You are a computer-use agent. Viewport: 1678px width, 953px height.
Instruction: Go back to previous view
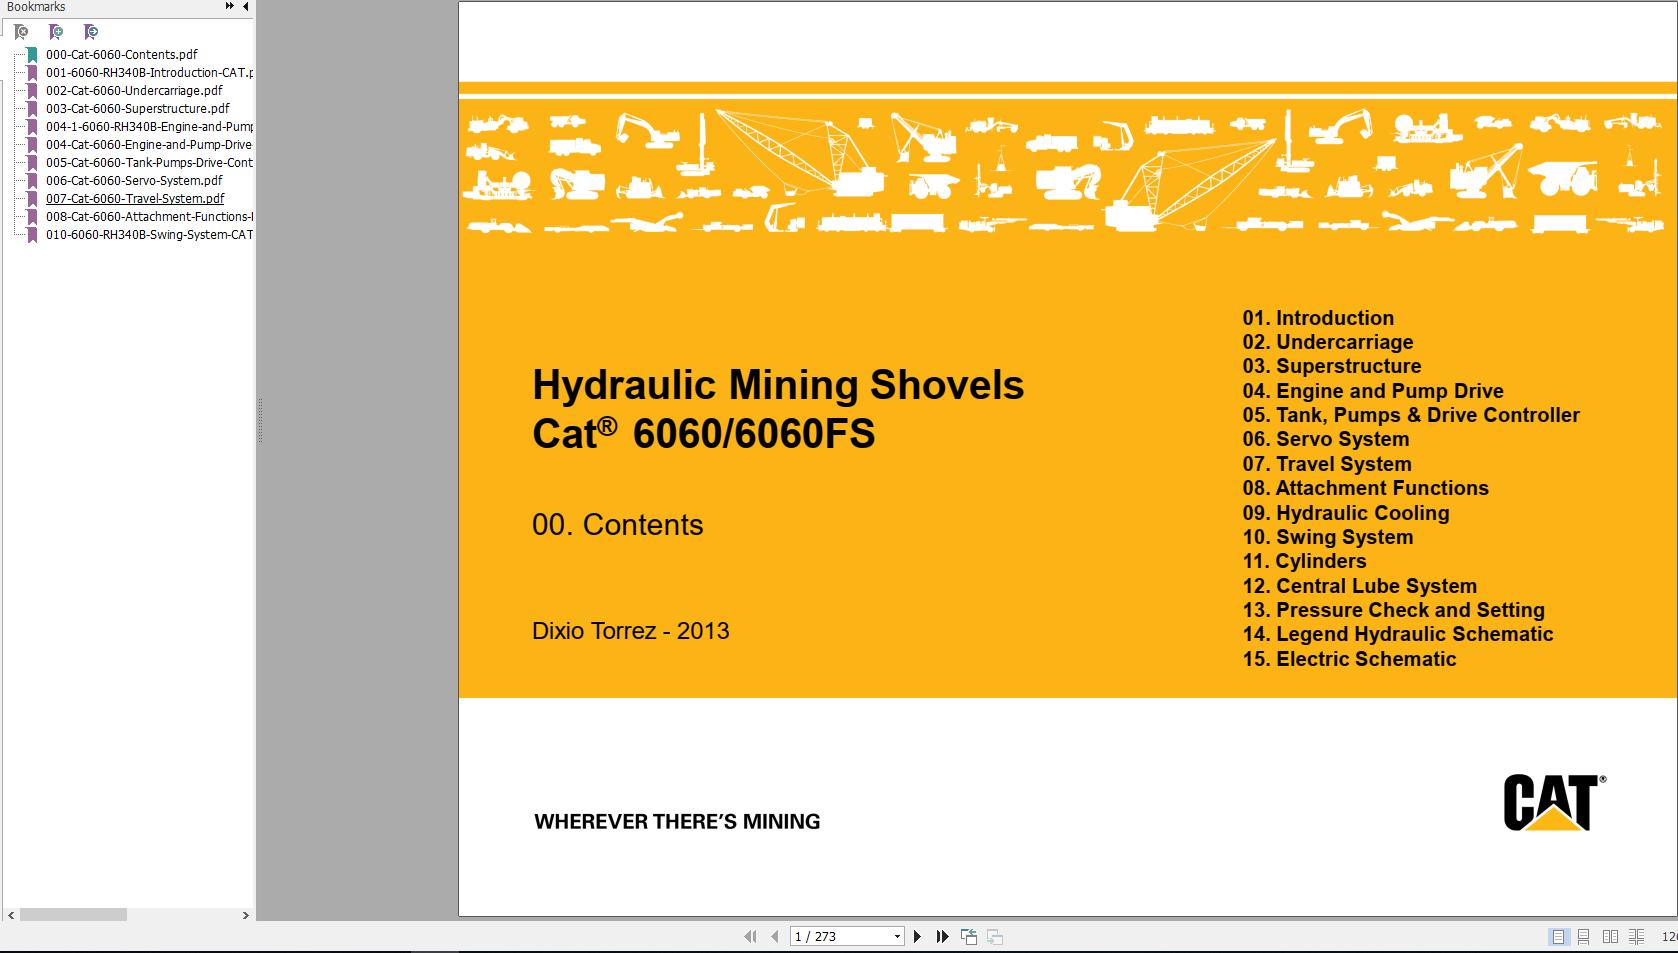coord(968,936)
